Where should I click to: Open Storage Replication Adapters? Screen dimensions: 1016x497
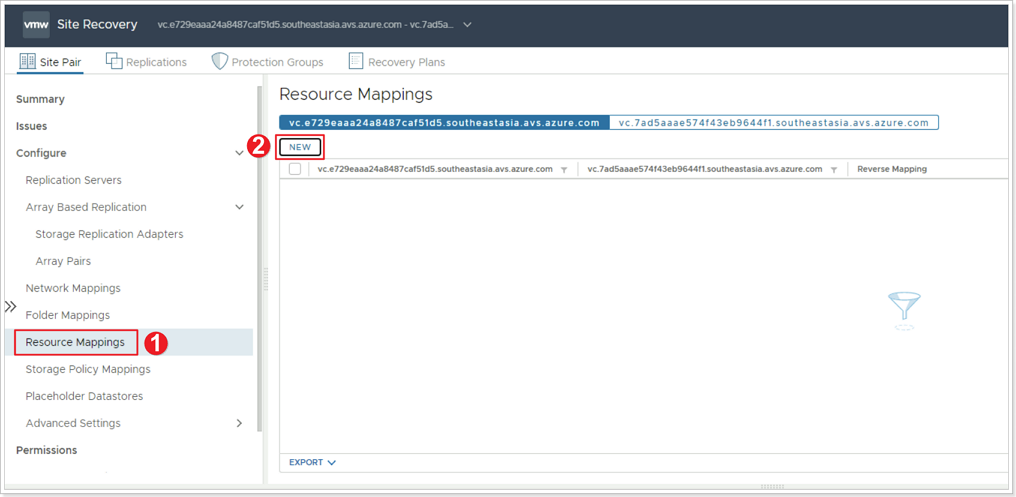tap(110, 234)
